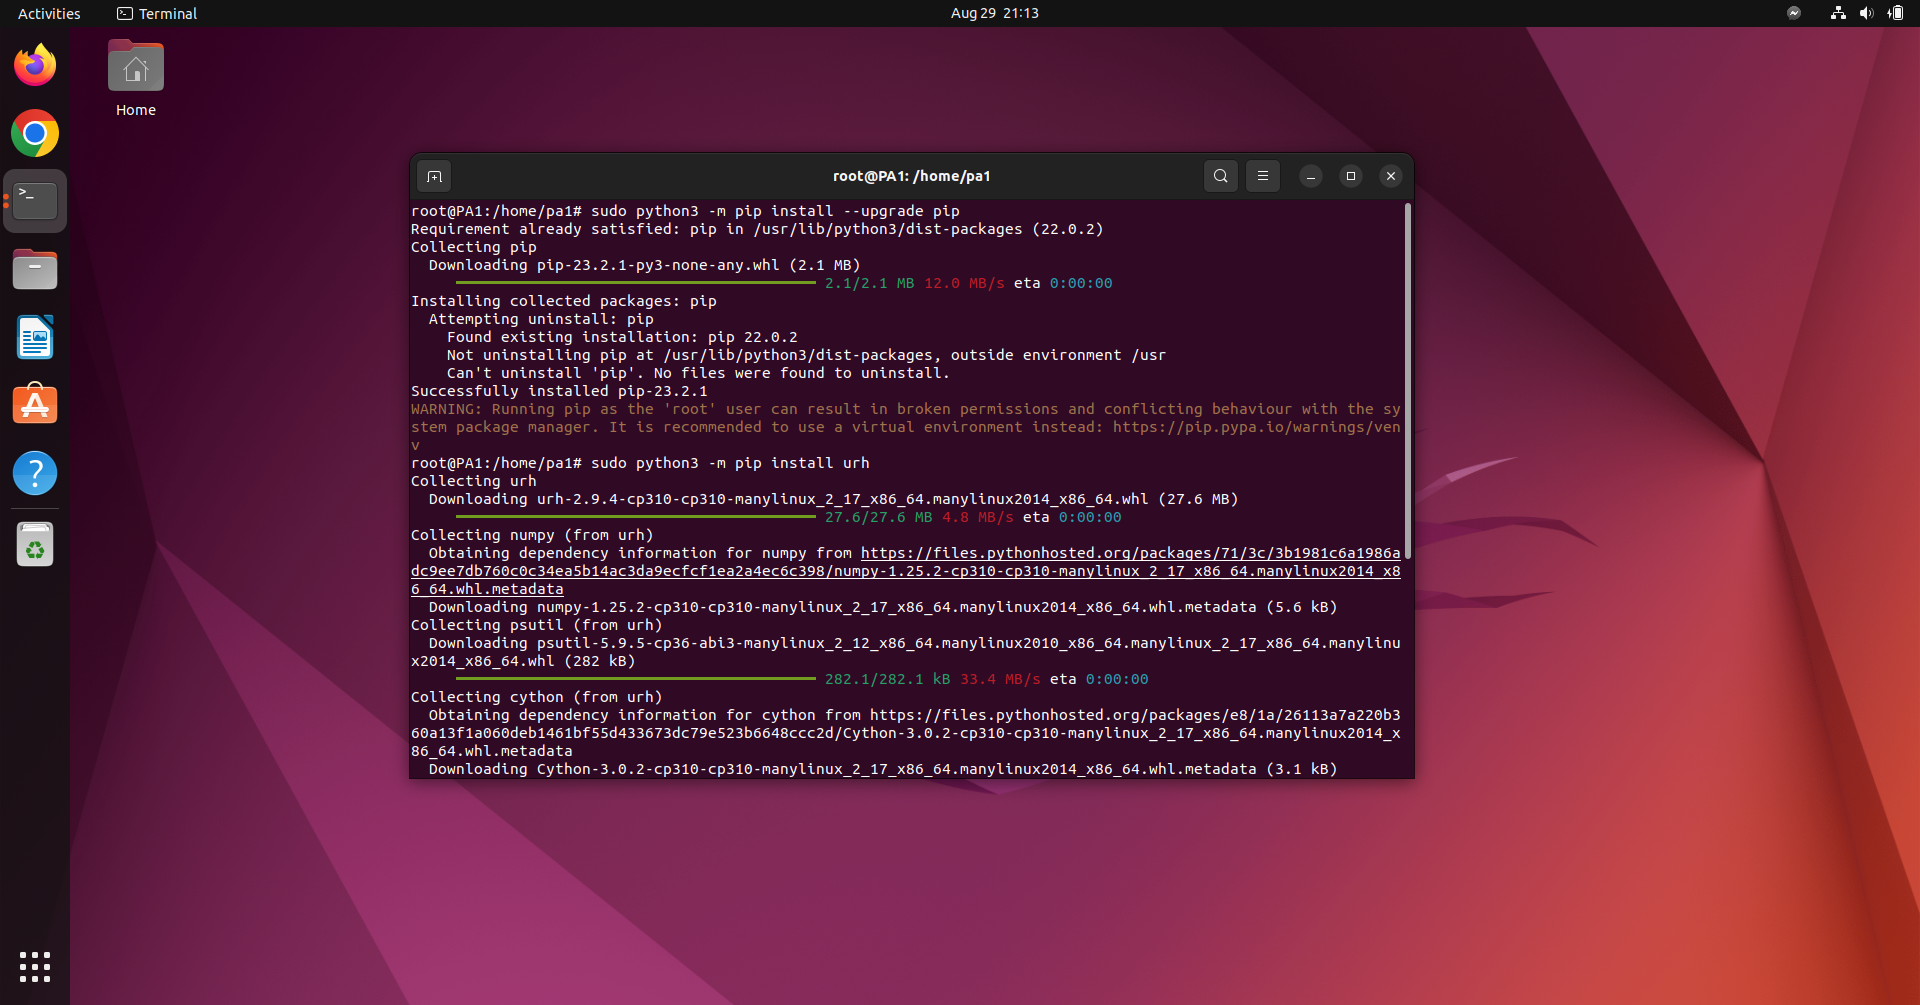Mute system audio via the speaker indicator
1920x1005 pixels.
1866,13
